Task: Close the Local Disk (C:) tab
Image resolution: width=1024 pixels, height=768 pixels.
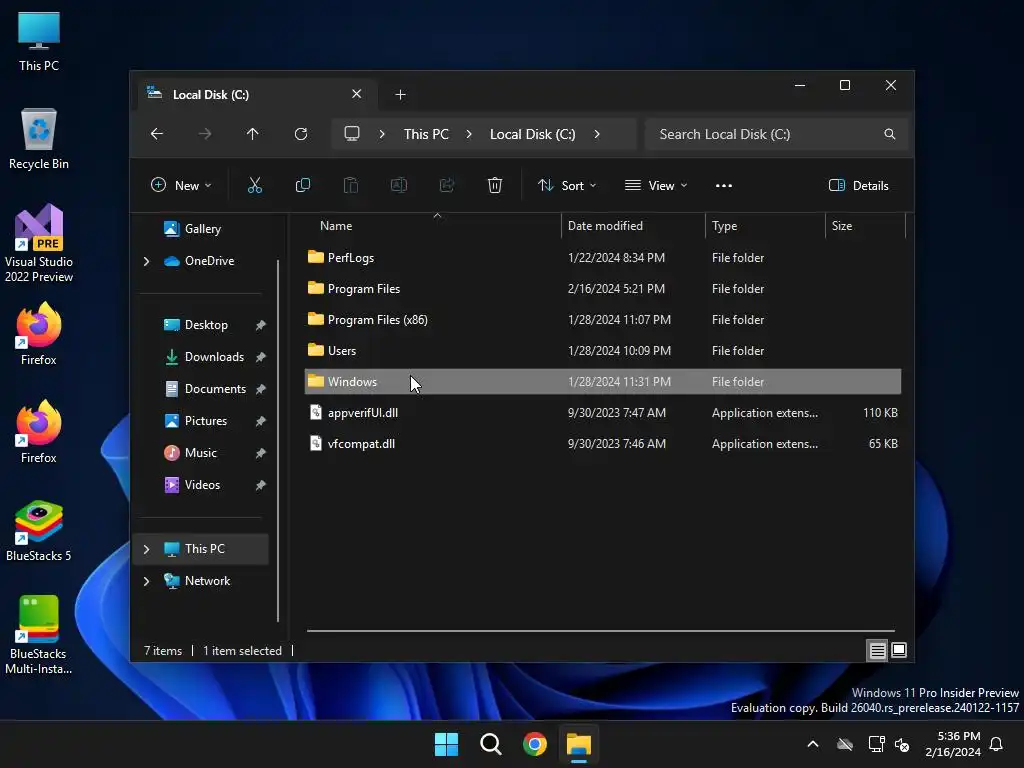Action: click(x=357, y=94)
